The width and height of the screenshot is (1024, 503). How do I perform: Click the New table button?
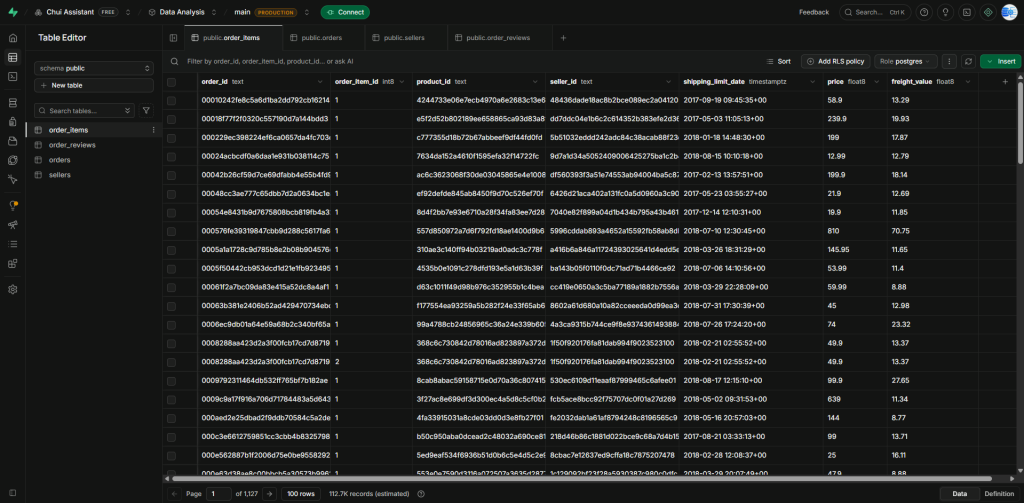tap(93, 86)
